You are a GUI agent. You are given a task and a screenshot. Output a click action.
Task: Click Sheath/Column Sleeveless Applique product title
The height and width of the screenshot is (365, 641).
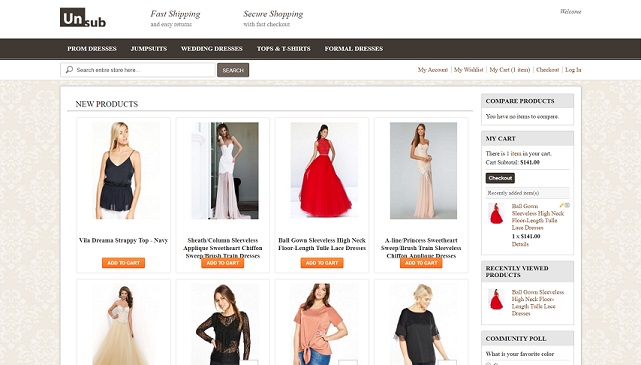(x=223, y=248)
